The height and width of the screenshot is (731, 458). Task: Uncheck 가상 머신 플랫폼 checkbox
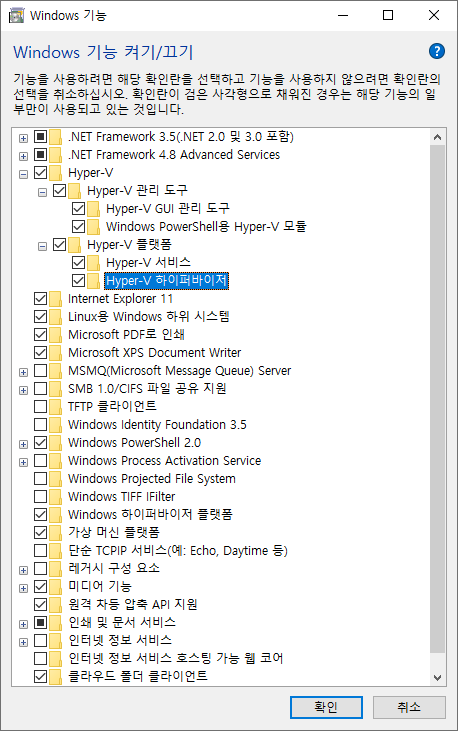(41, 532)
